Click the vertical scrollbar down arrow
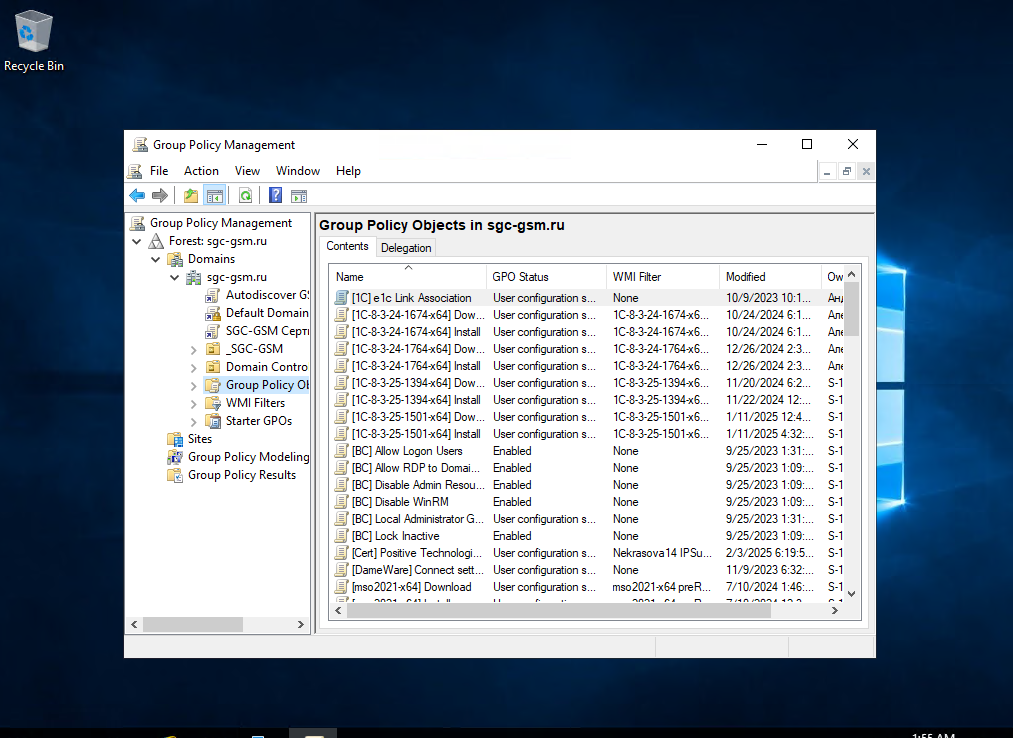The height and width of the screenshot is (738, 1013). (851, 593)
